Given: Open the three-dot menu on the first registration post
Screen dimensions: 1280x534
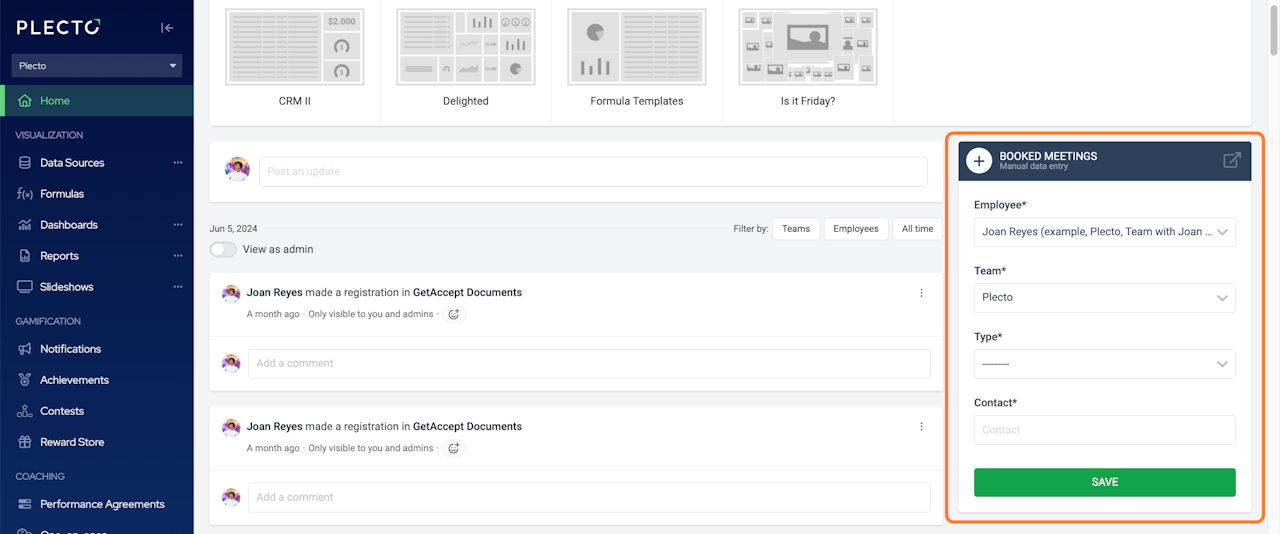Looking at the screenshot, I should point(921,293).
